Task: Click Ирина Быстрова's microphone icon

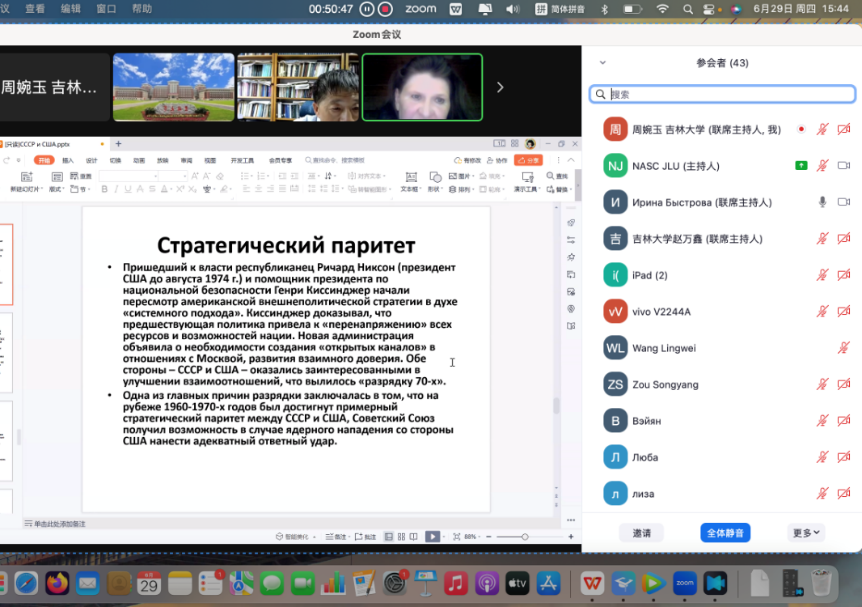Action: (x=822, y=202)
